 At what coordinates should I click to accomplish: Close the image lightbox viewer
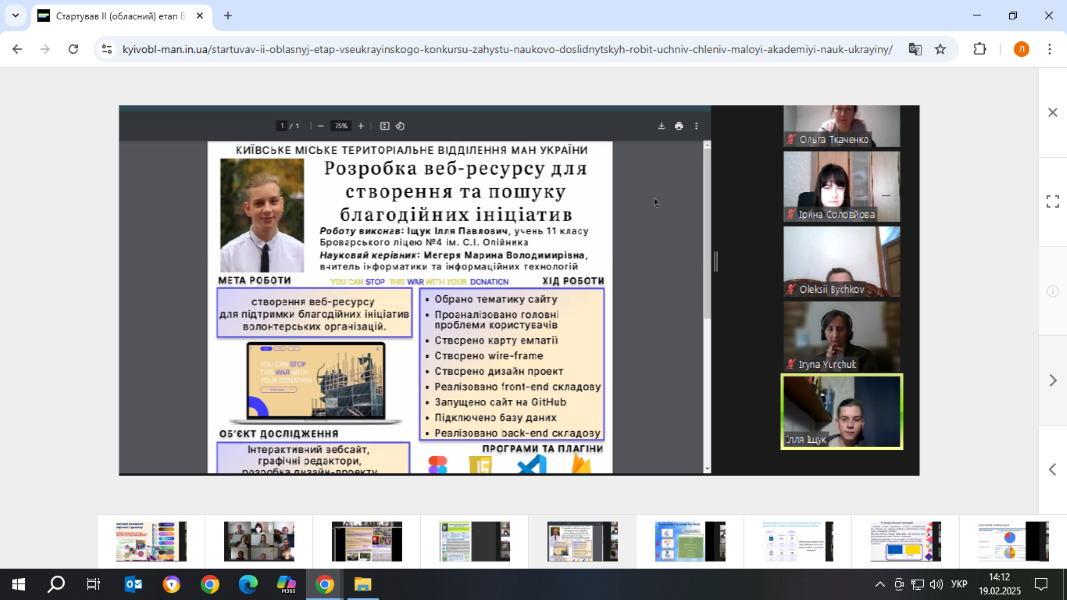click(1052, 113)
